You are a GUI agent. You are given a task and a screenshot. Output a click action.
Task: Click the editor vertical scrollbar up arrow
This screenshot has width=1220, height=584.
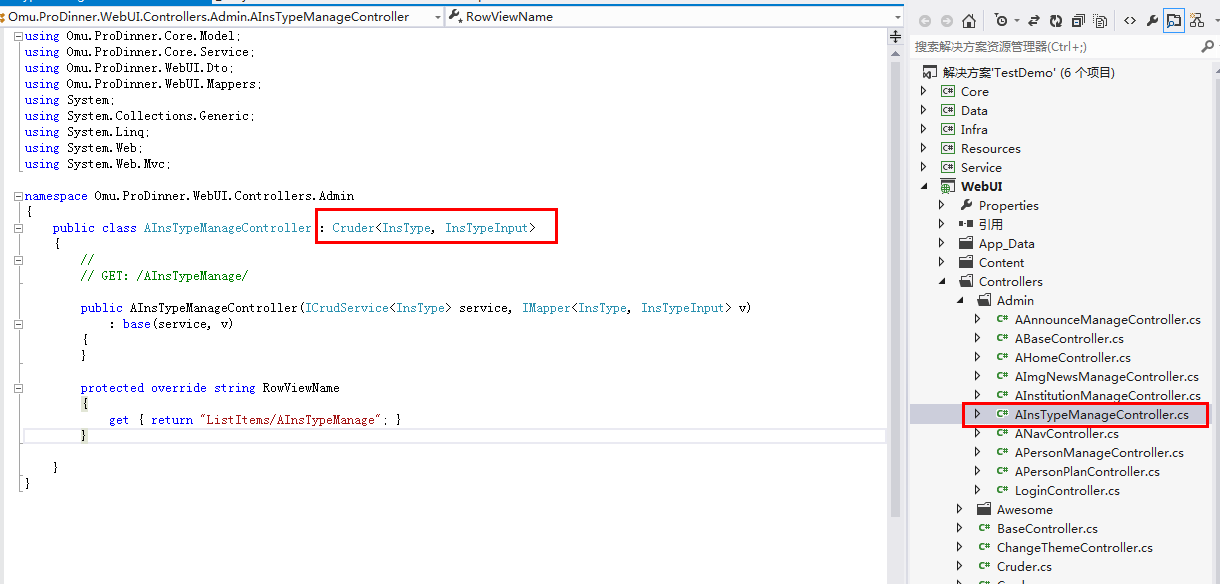pyautogui.click(x=895, y=52)
